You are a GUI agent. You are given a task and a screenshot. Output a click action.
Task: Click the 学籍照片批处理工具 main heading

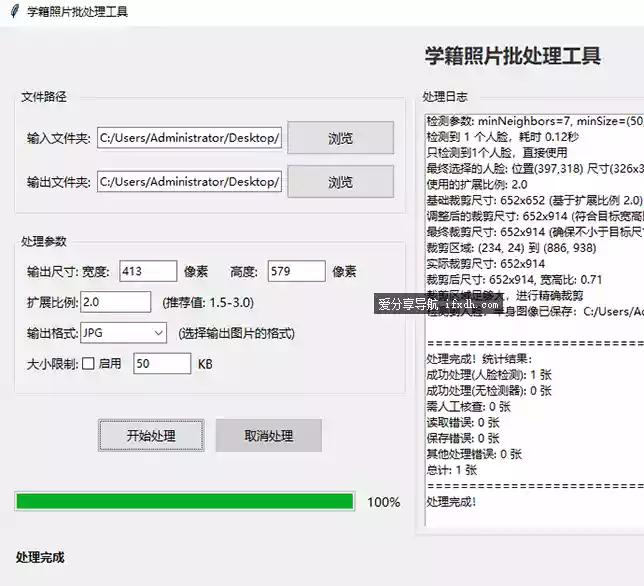coord(513,56)
